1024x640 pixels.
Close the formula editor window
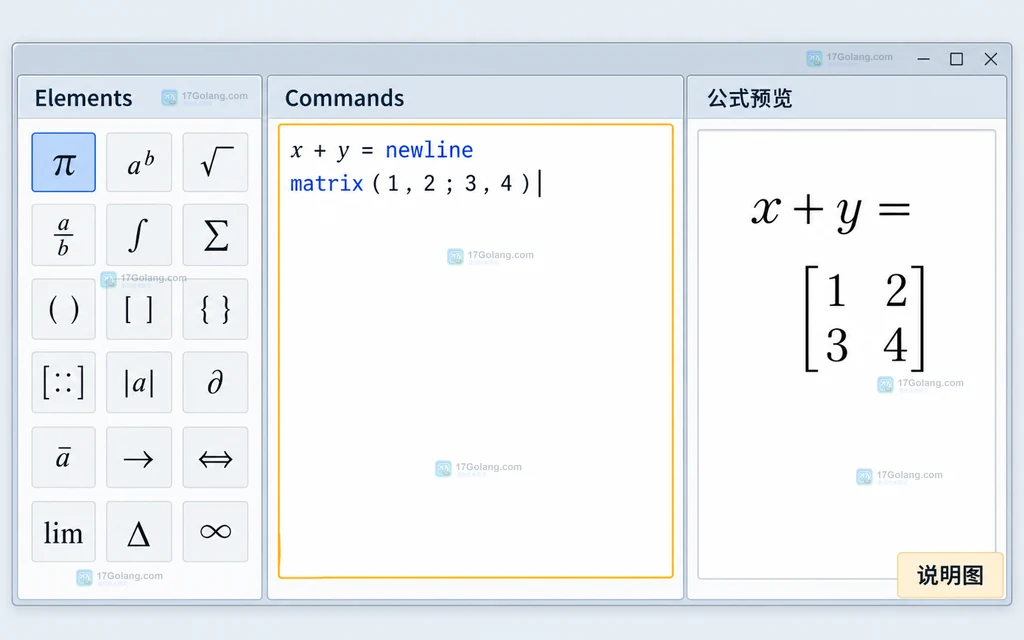point(991,59)
